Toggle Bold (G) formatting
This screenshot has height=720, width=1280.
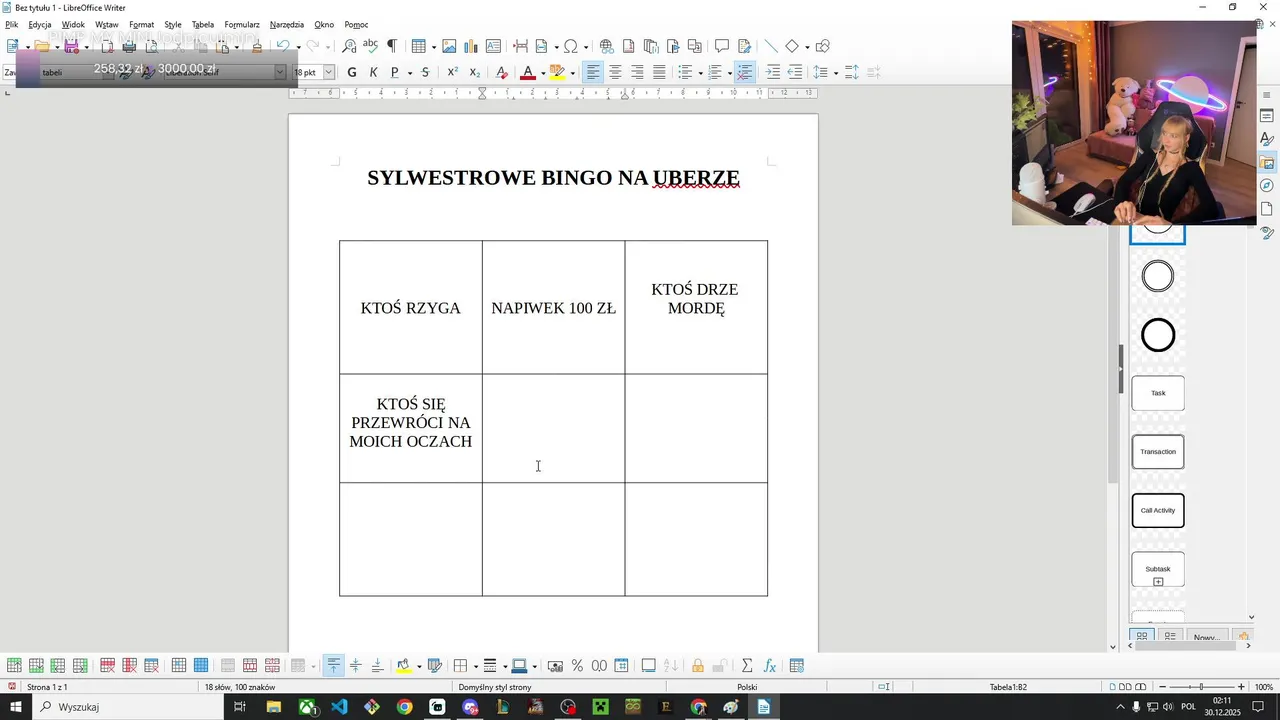coord(351,72)
